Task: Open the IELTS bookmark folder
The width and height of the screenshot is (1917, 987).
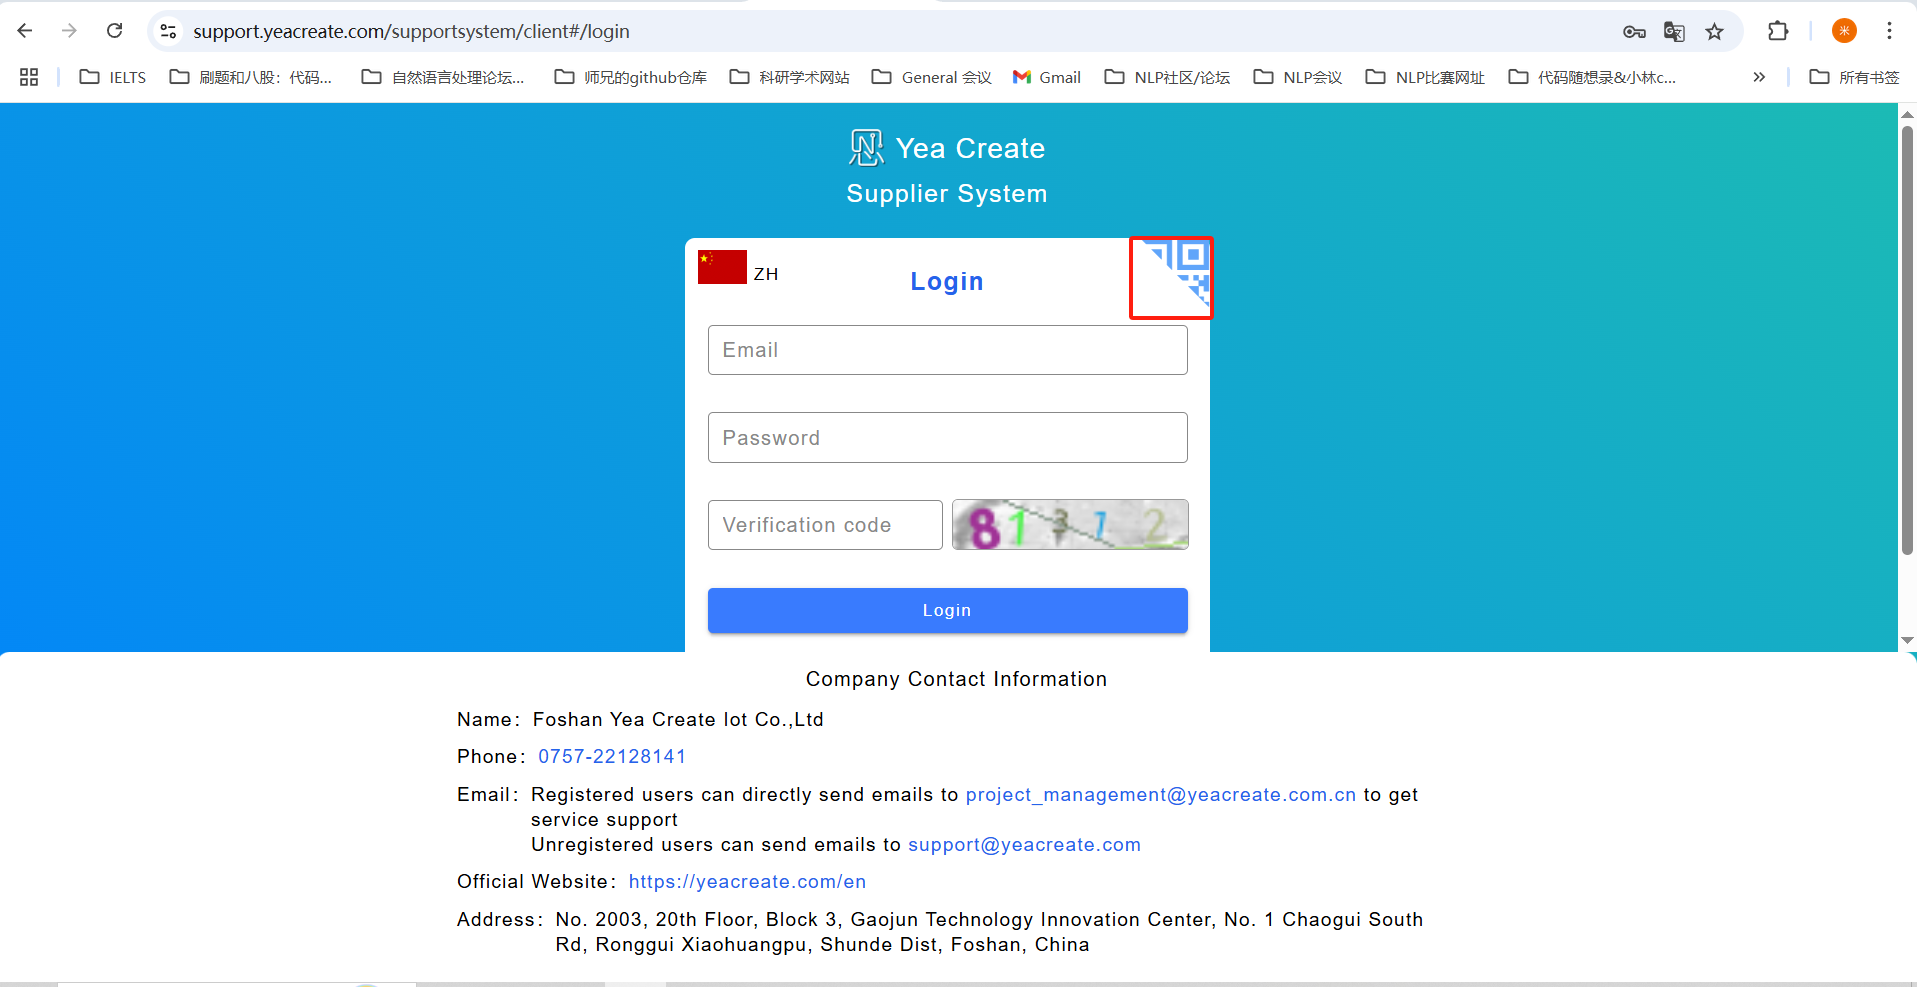Action: [x=113, y=77]
